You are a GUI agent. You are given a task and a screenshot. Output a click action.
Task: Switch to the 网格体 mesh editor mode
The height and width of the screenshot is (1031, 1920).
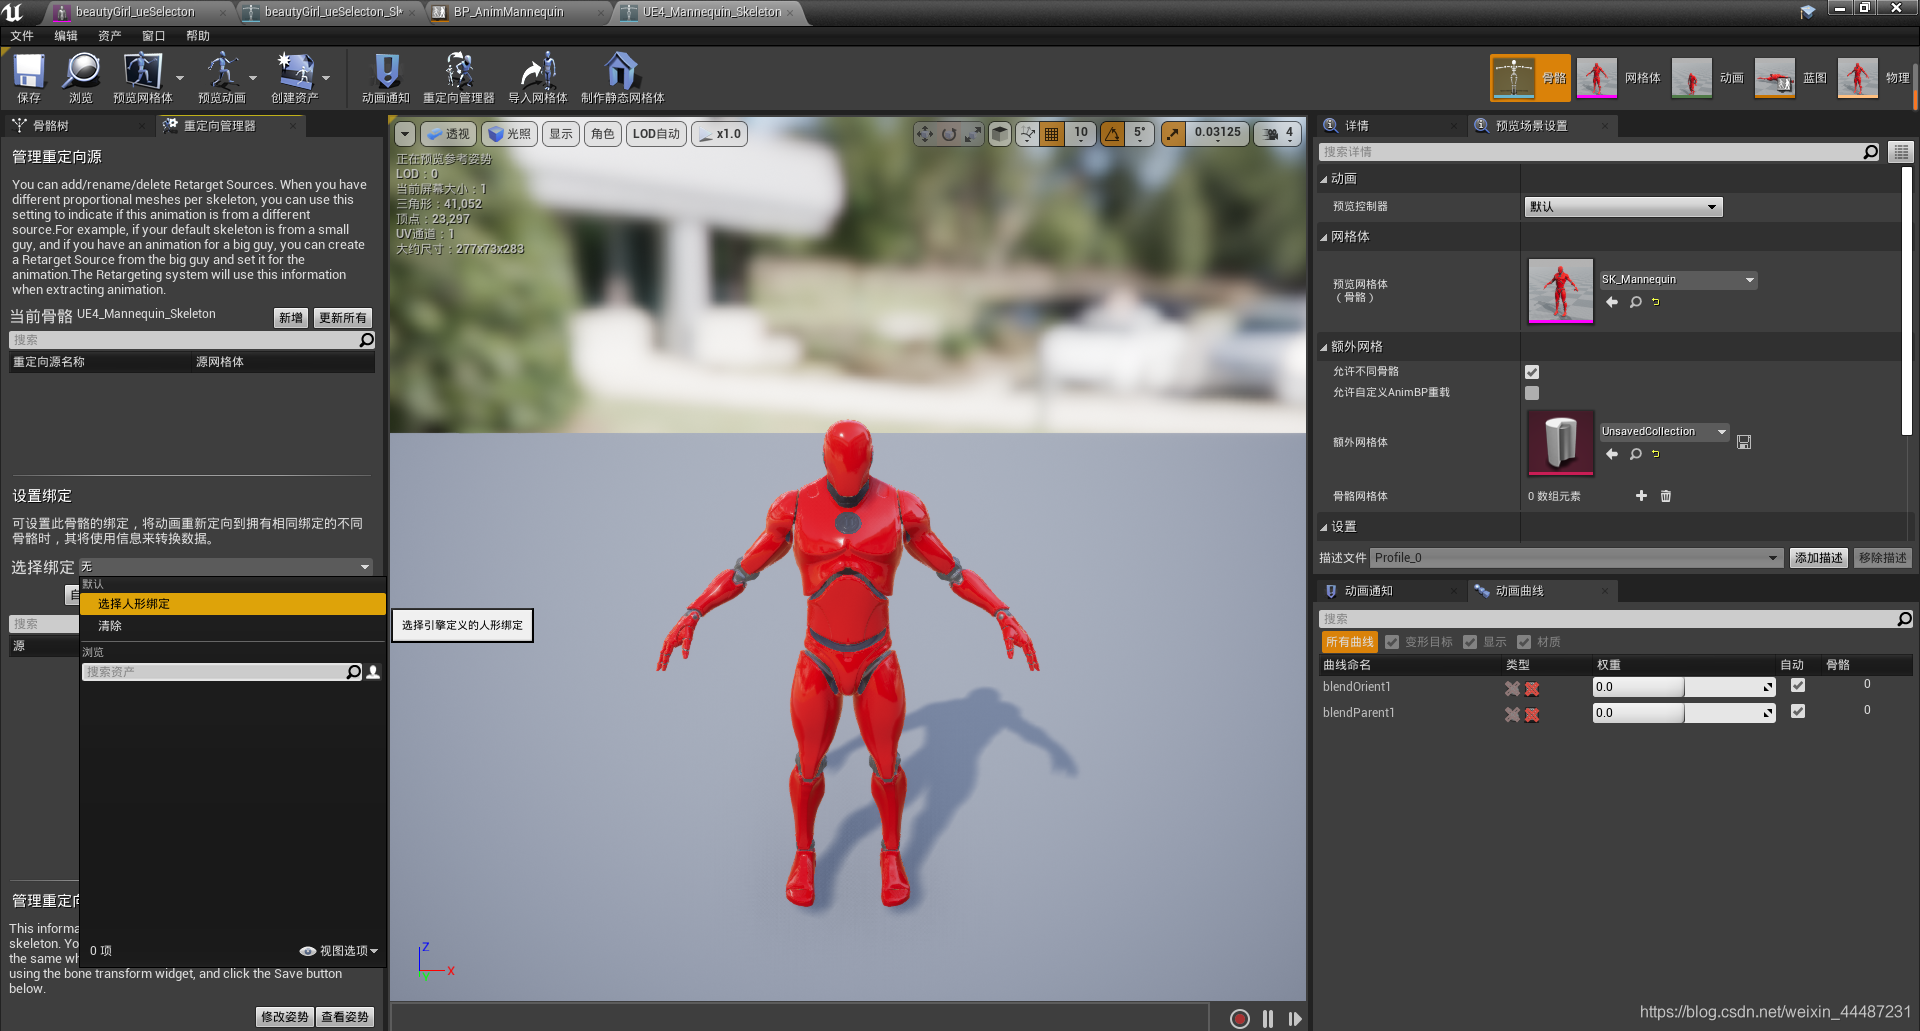(1619, 78)
